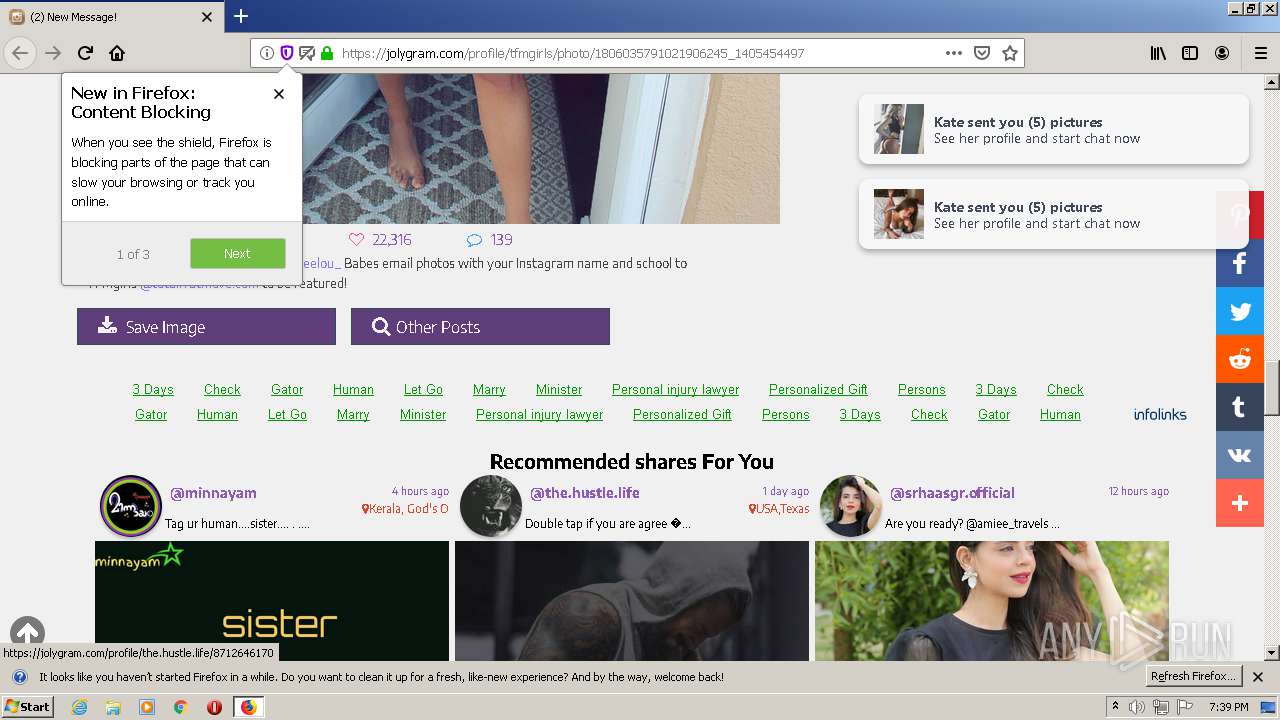Open page actions three-dot menu

pyautogui.click(x=954, y=53)
